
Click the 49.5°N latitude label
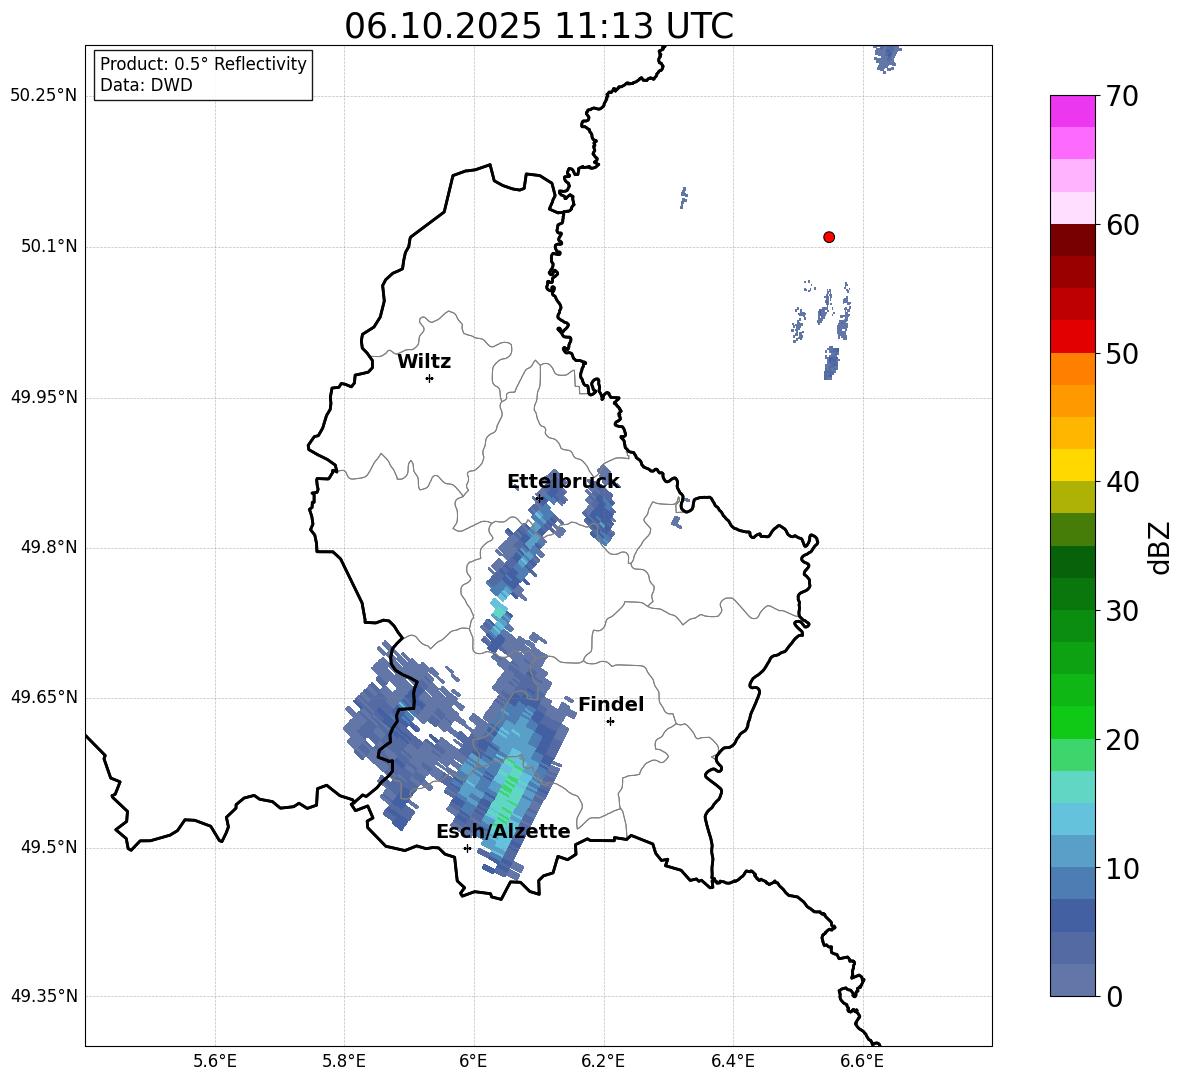[x=48, y=847]
